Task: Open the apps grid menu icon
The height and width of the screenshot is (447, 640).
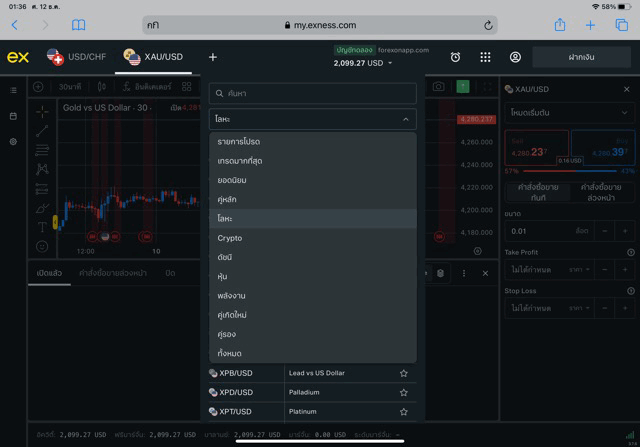Action: (485, 57)
